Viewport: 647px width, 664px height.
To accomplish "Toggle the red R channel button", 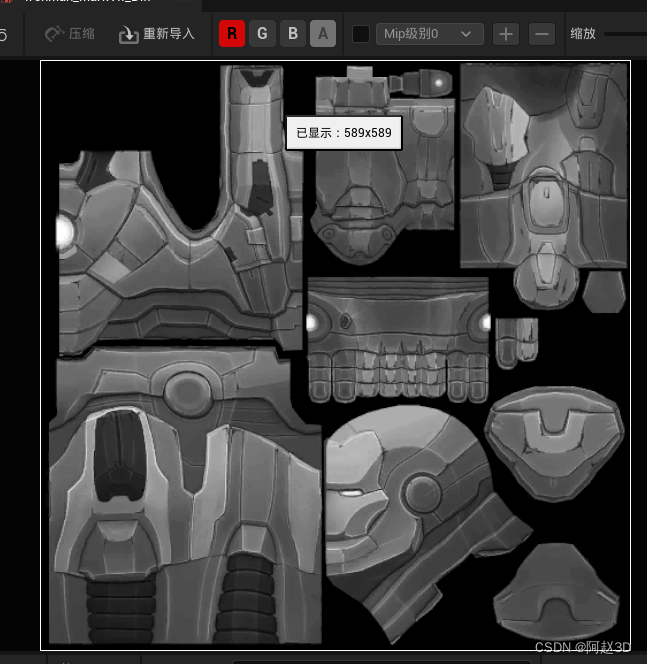I will pos(232,33).
